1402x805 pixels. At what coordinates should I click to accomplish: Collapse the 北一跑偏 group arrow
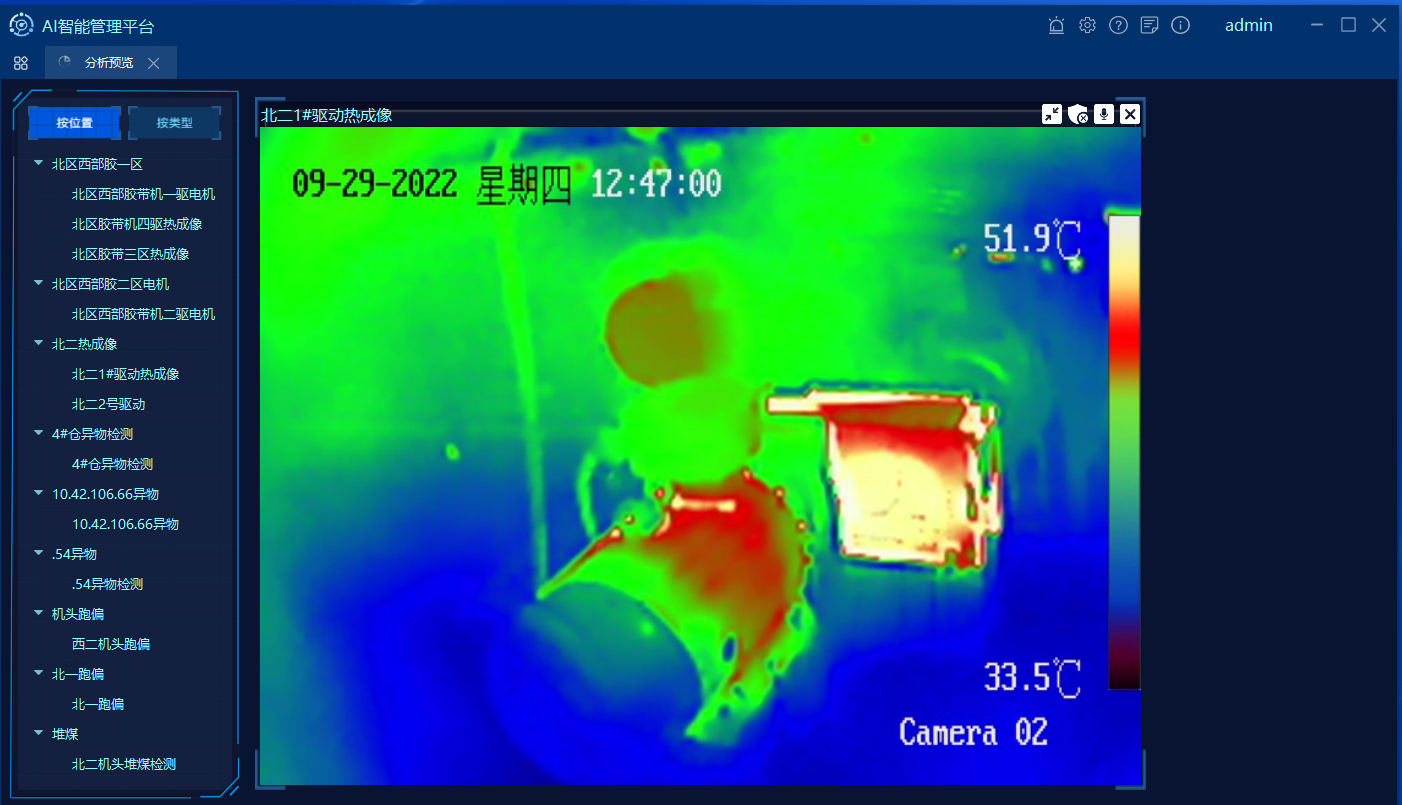[x=38, y=673]
